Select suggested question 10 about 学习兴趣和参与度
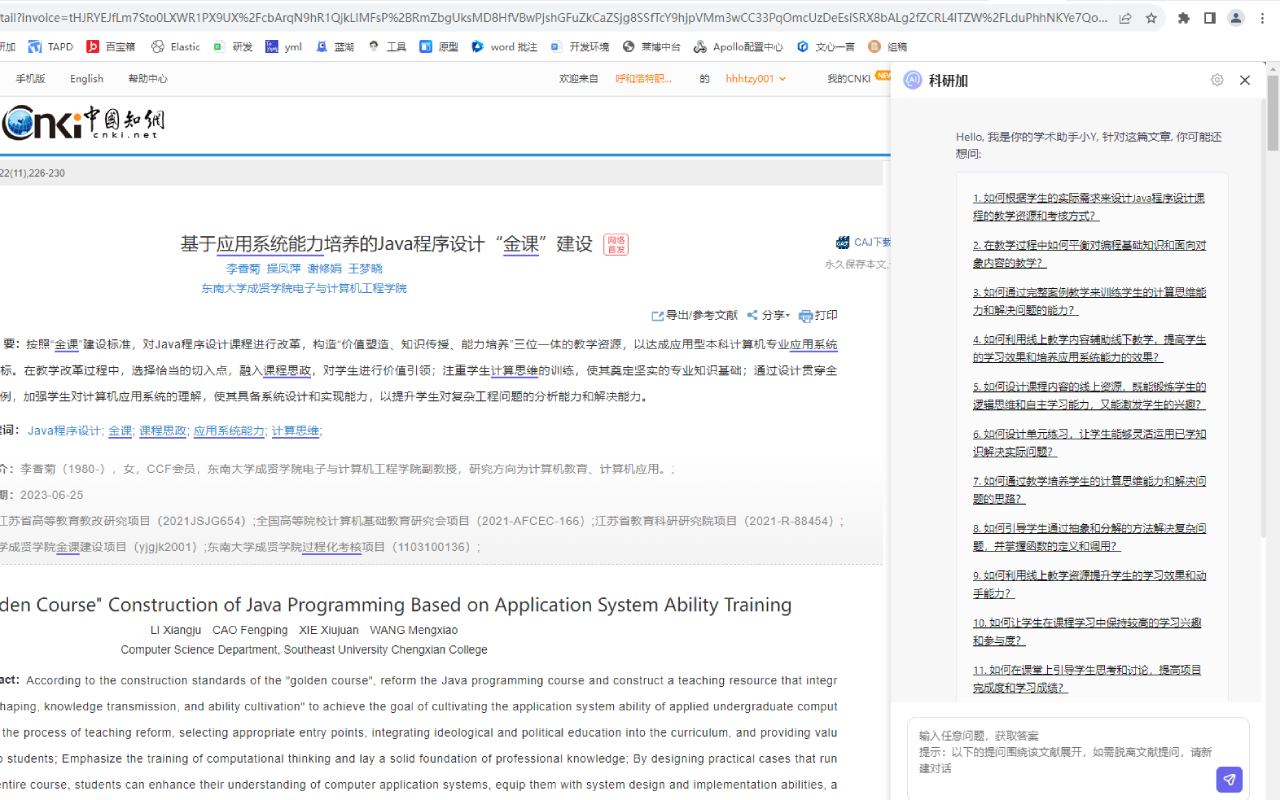 [1087, 631]
